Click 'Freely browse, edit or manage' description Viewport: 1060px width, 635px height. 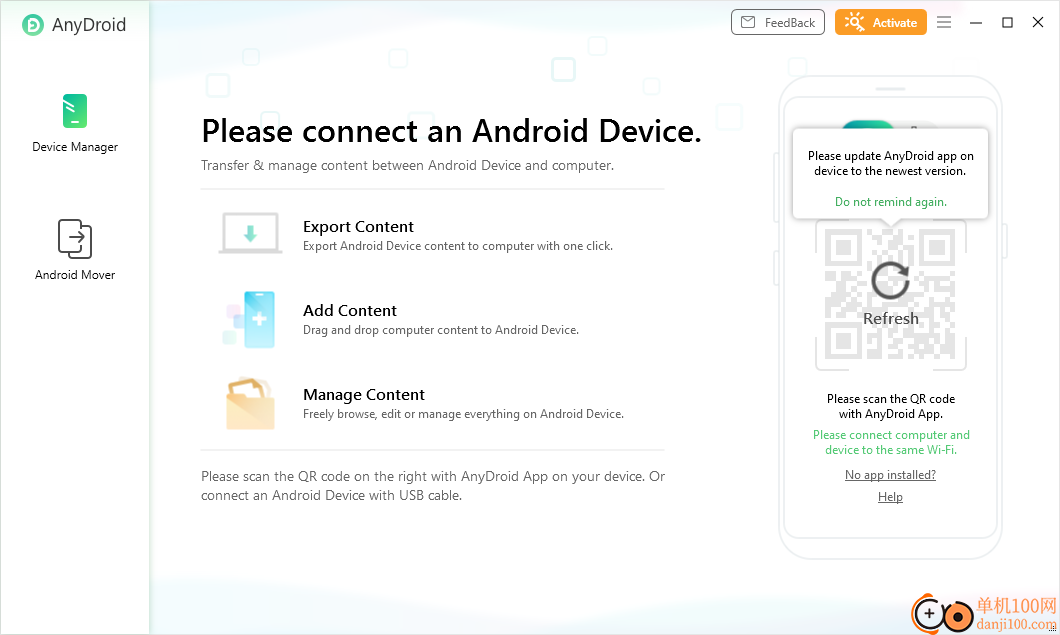[x=463, y=414]
